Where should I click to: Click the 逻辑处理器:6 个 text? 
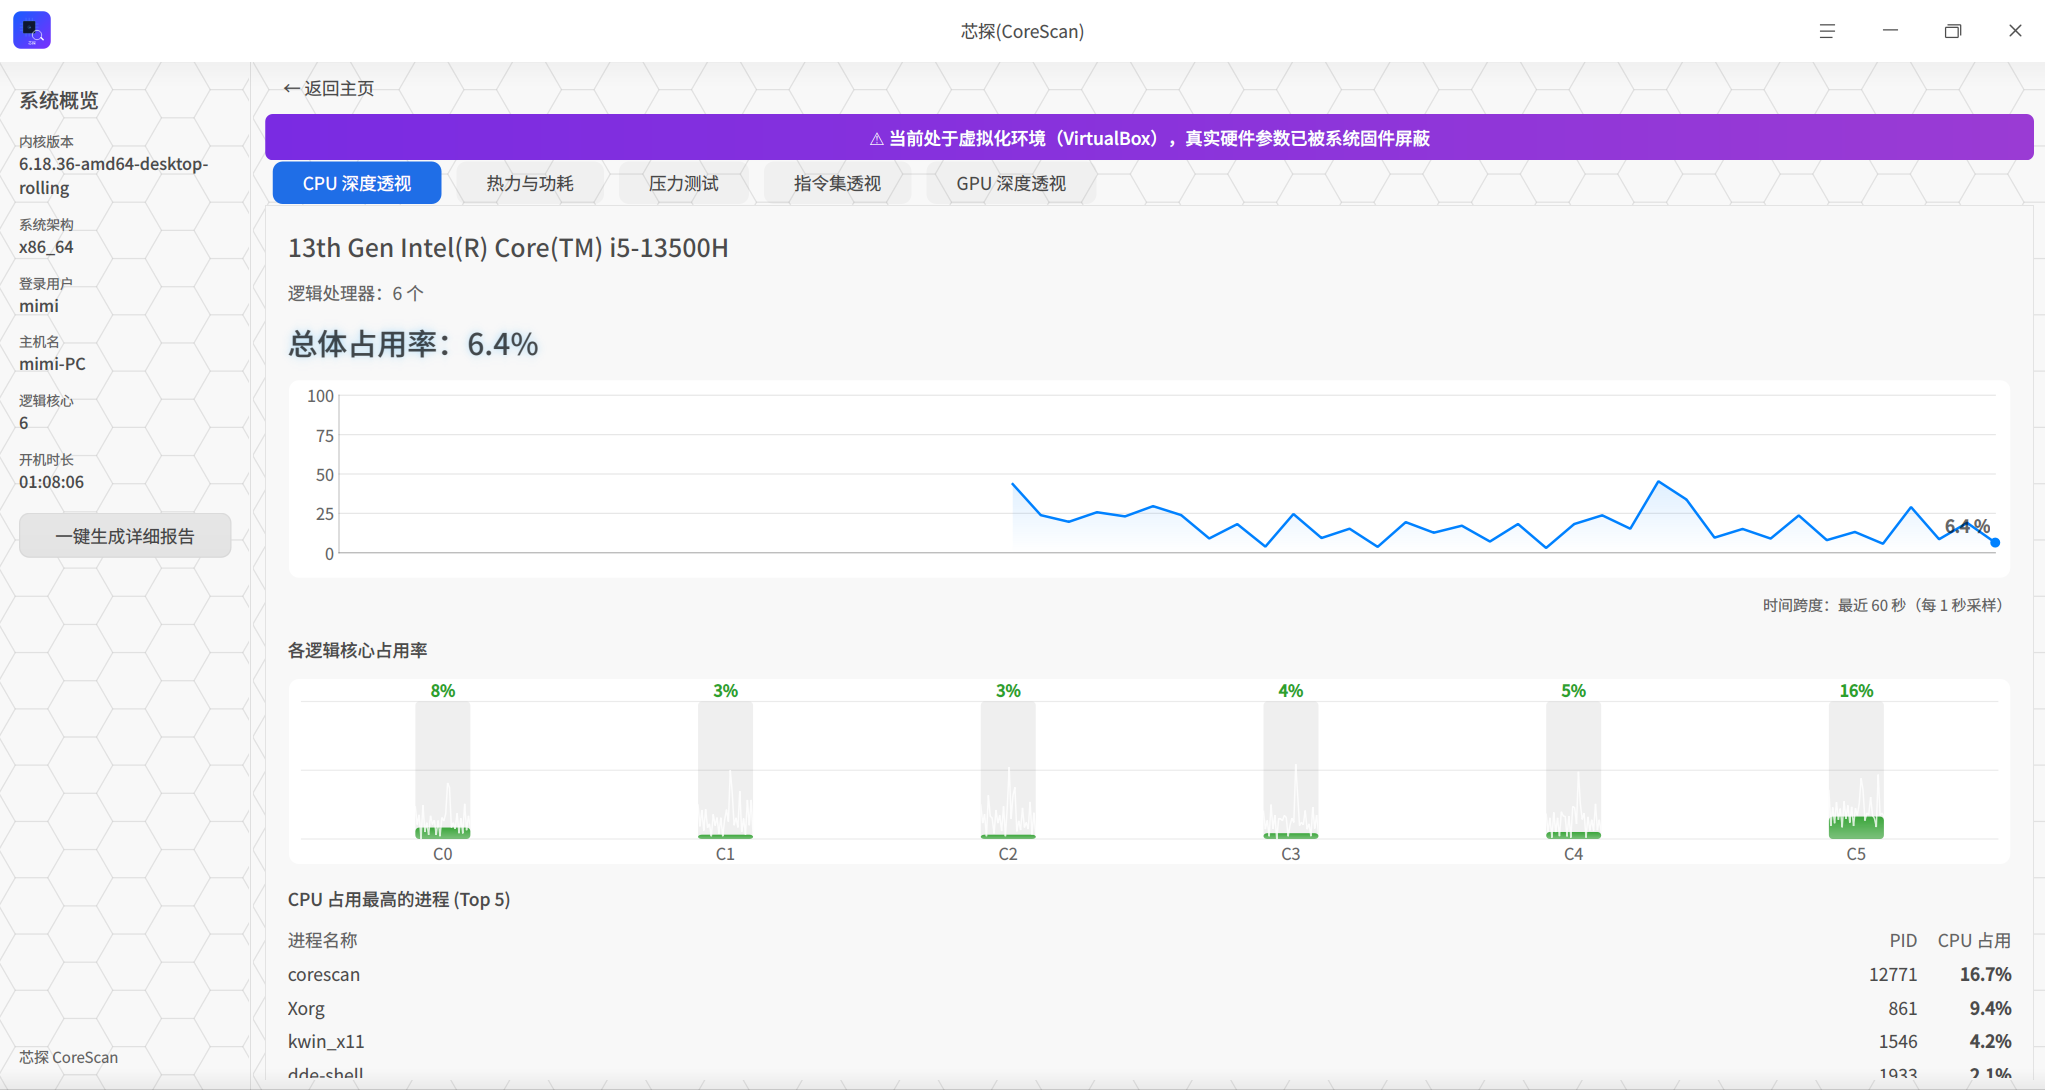pyautogui.click(x=356, y=293)
